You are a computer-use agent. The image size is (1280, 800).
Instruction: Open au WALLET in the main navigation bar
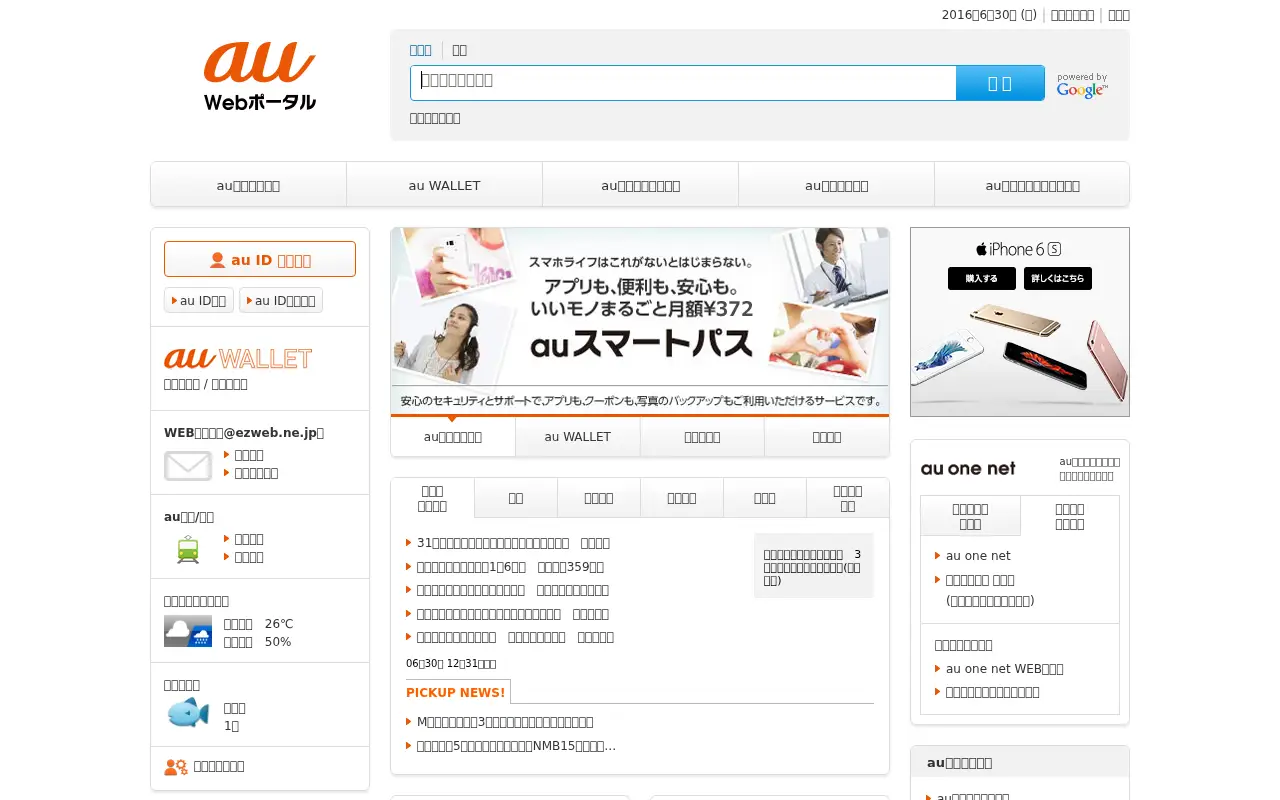444,185
